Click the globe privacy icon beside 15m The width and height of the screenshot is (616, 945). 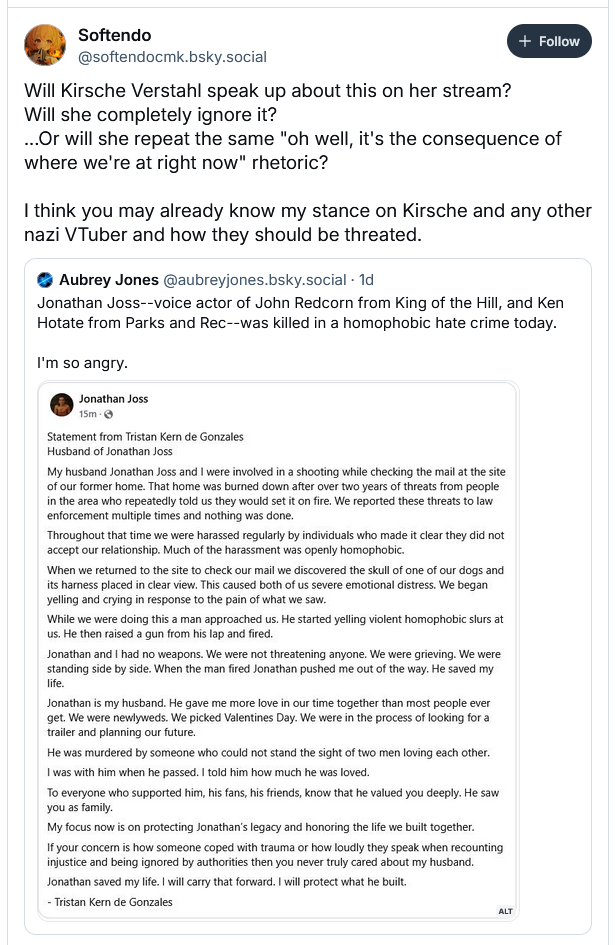(108, 414)
